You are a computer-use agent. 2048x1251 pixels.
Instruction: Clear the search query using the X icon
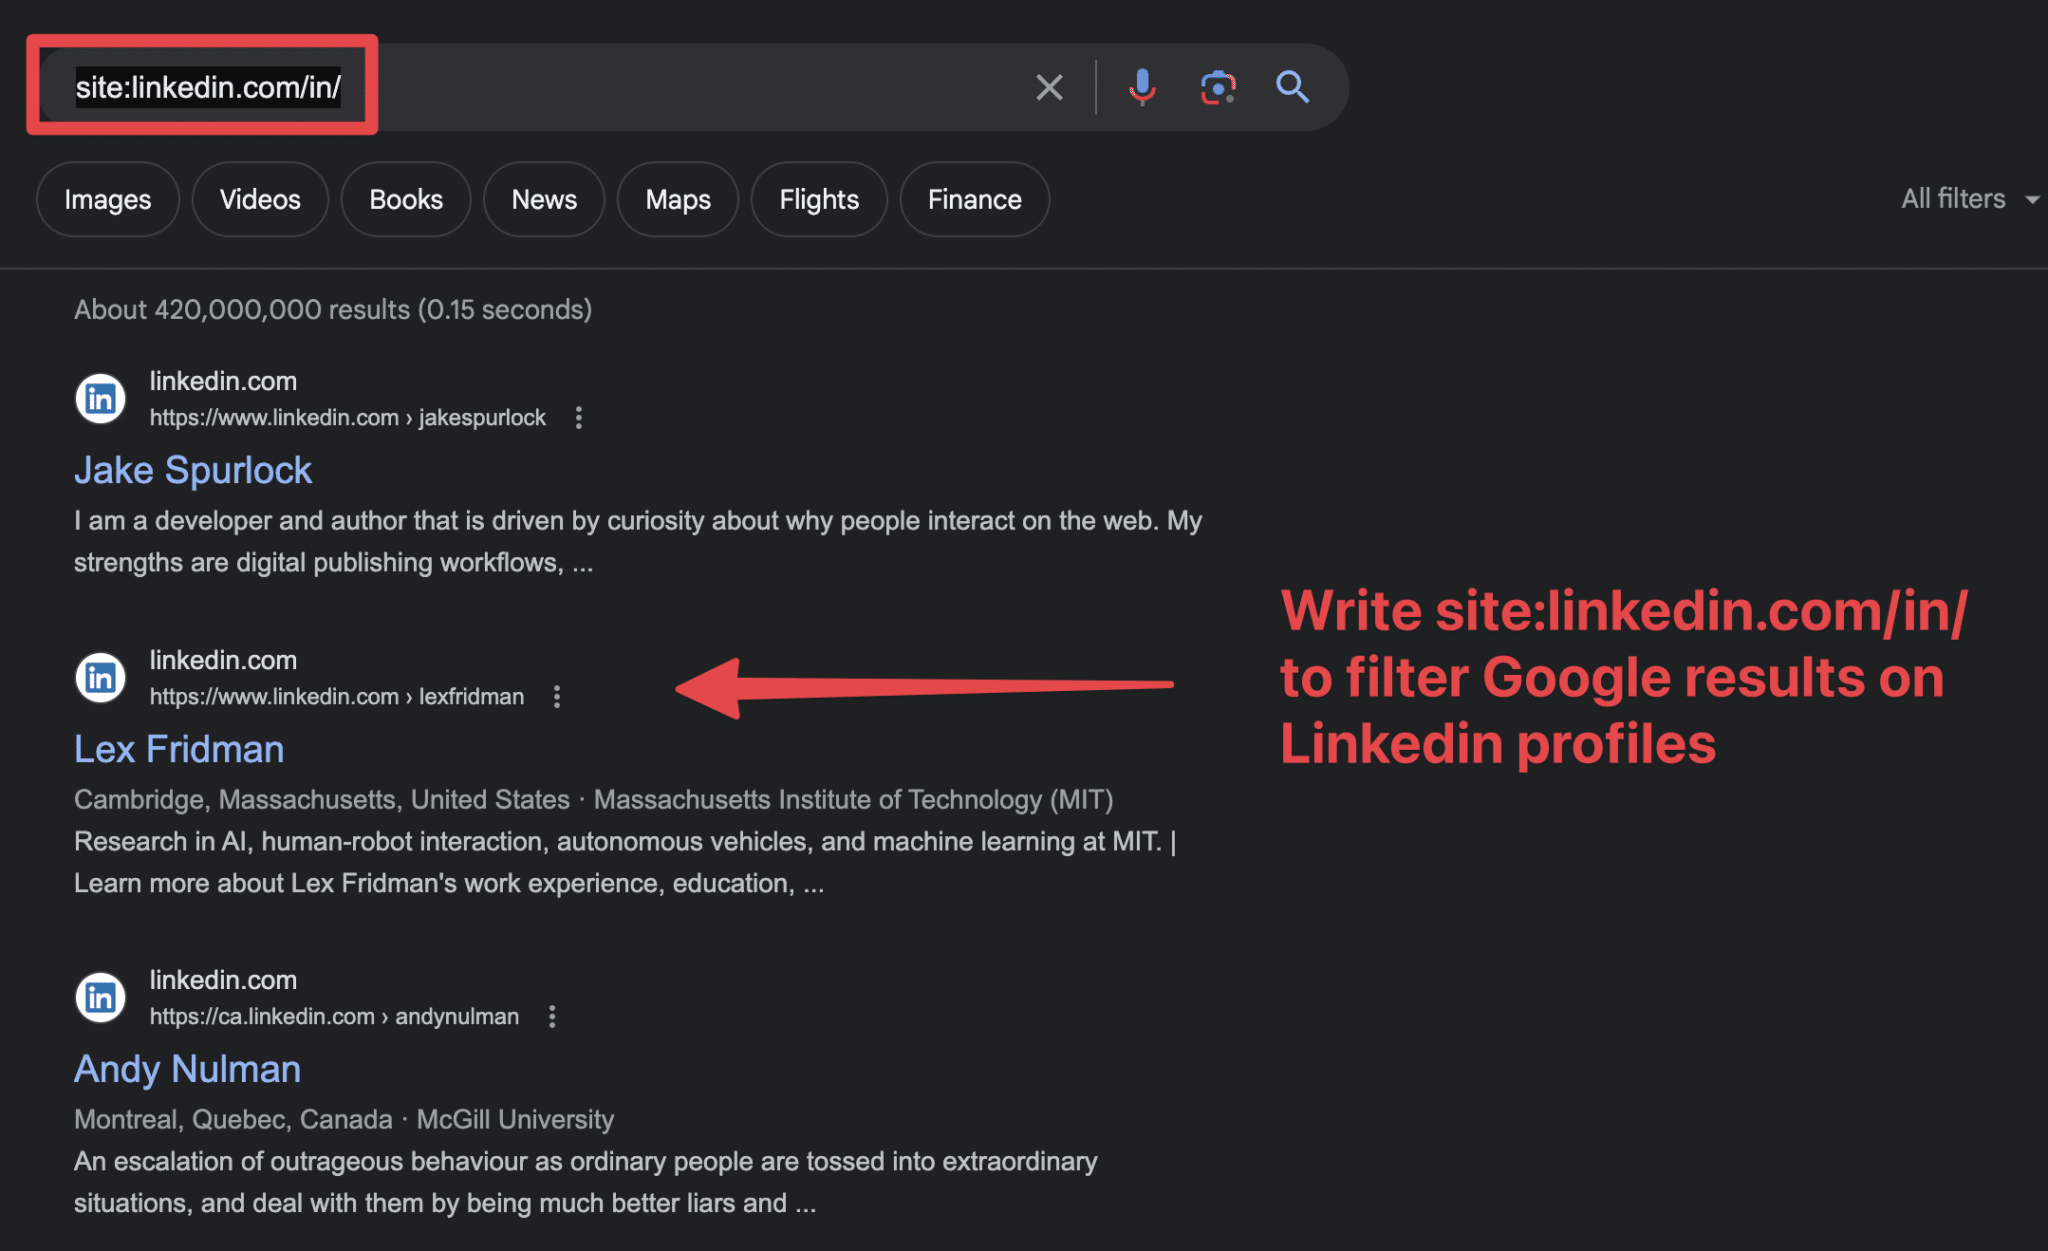coord(1048,87)
